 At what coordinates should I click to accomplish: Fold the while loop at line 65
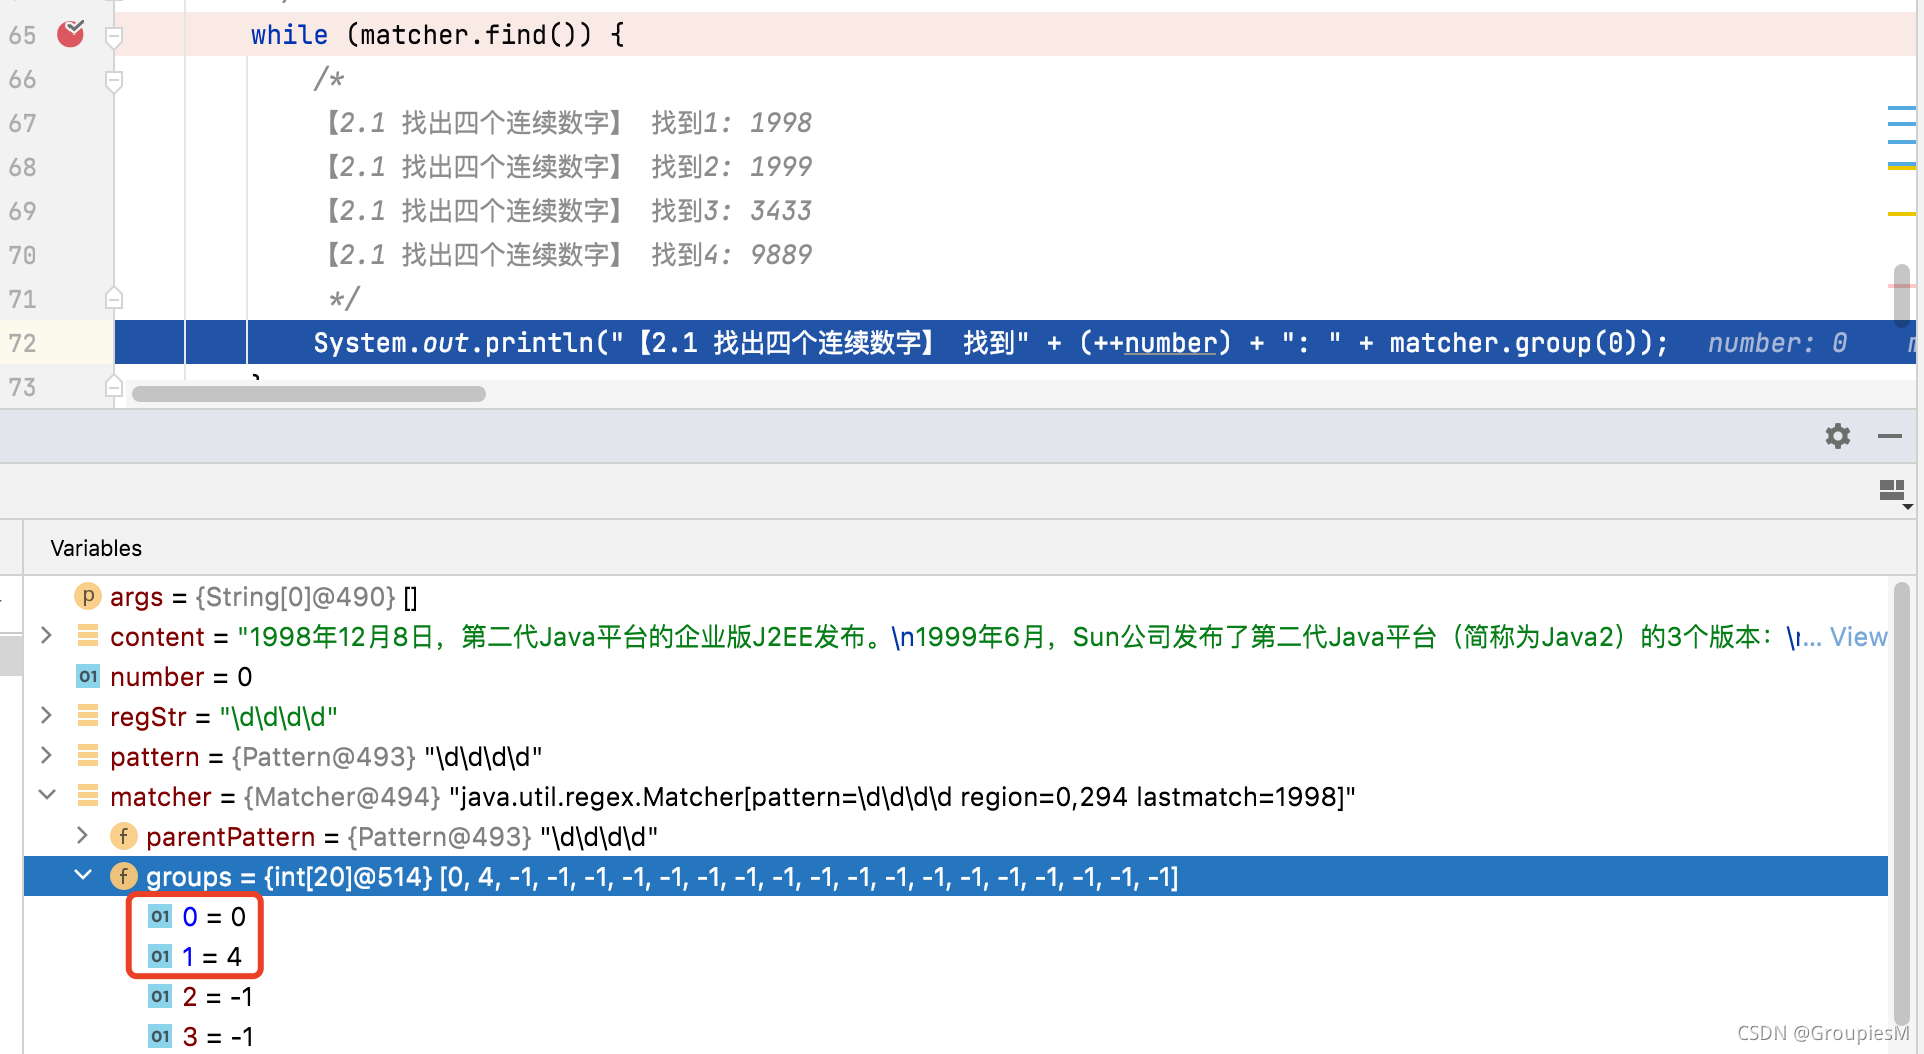pos(114,37)
